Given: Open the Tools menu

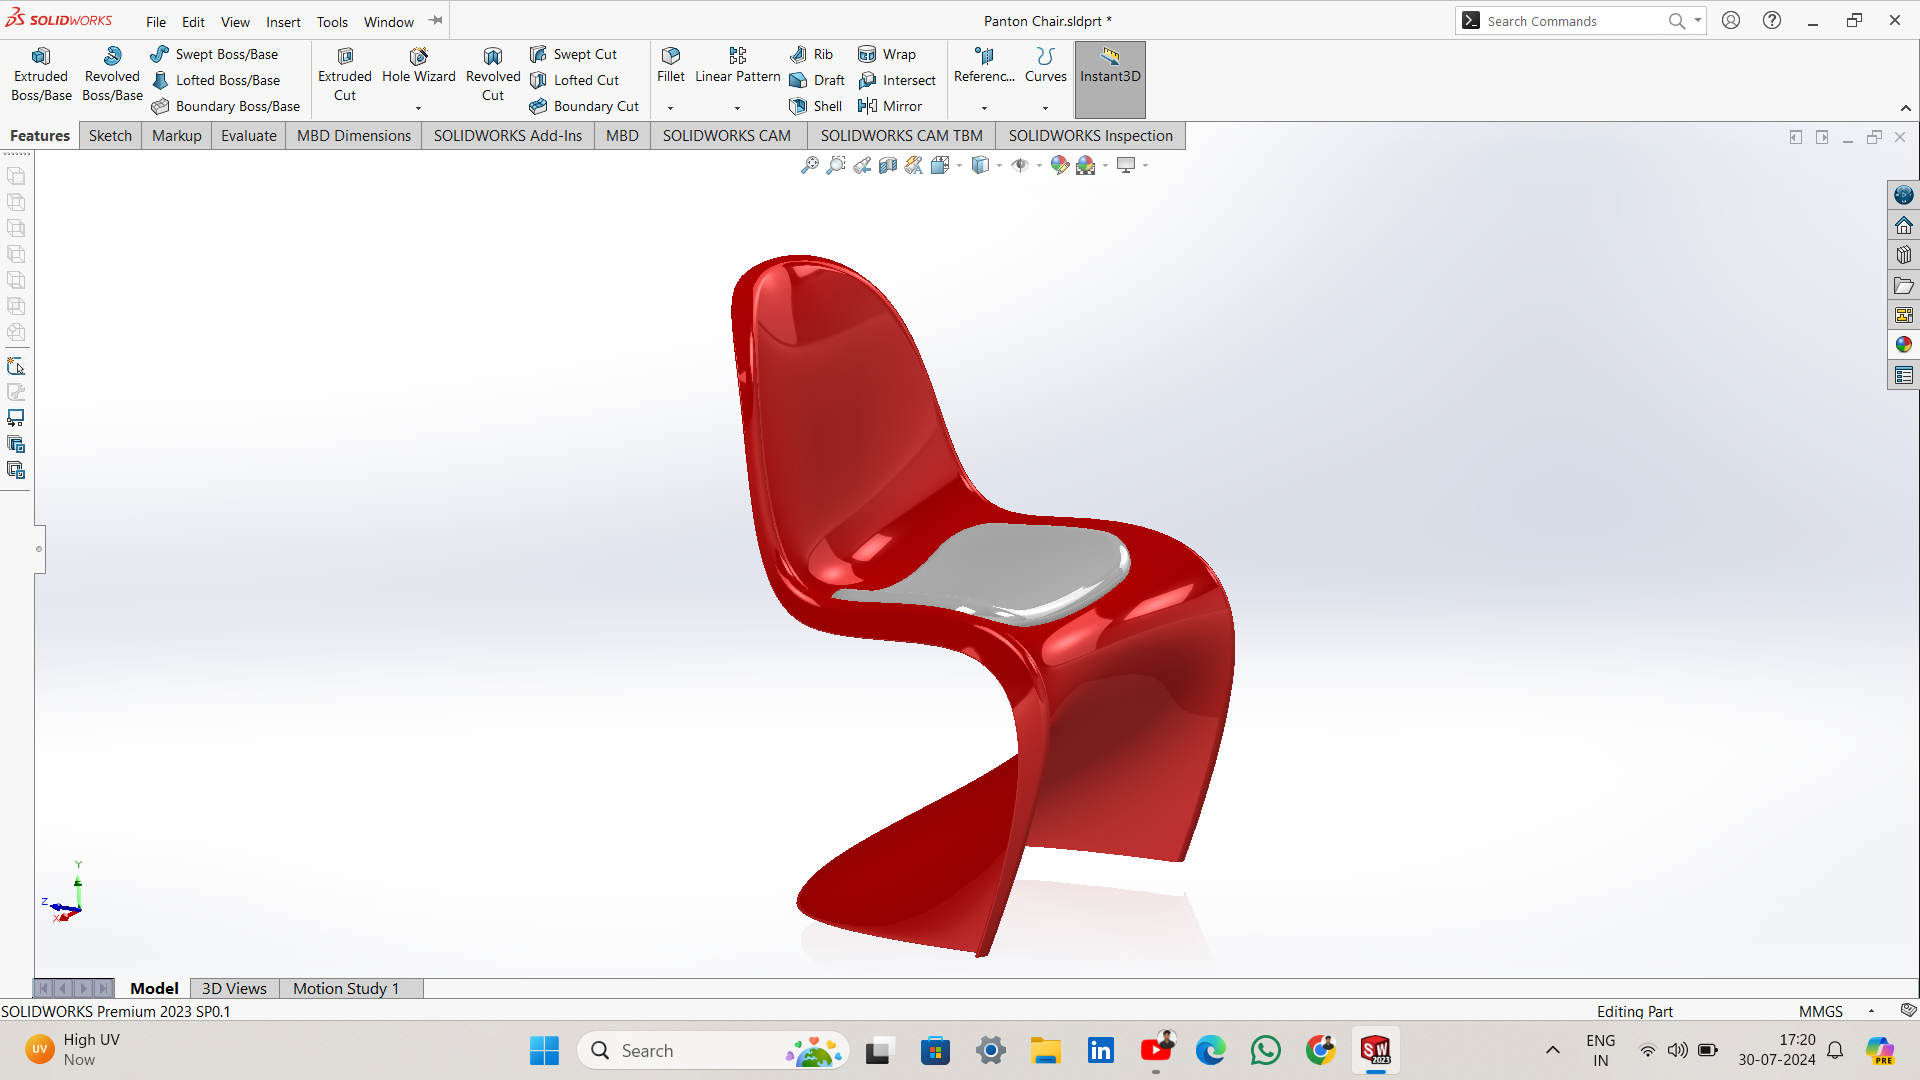Looking at the screenshot, I should pos(332,21).
